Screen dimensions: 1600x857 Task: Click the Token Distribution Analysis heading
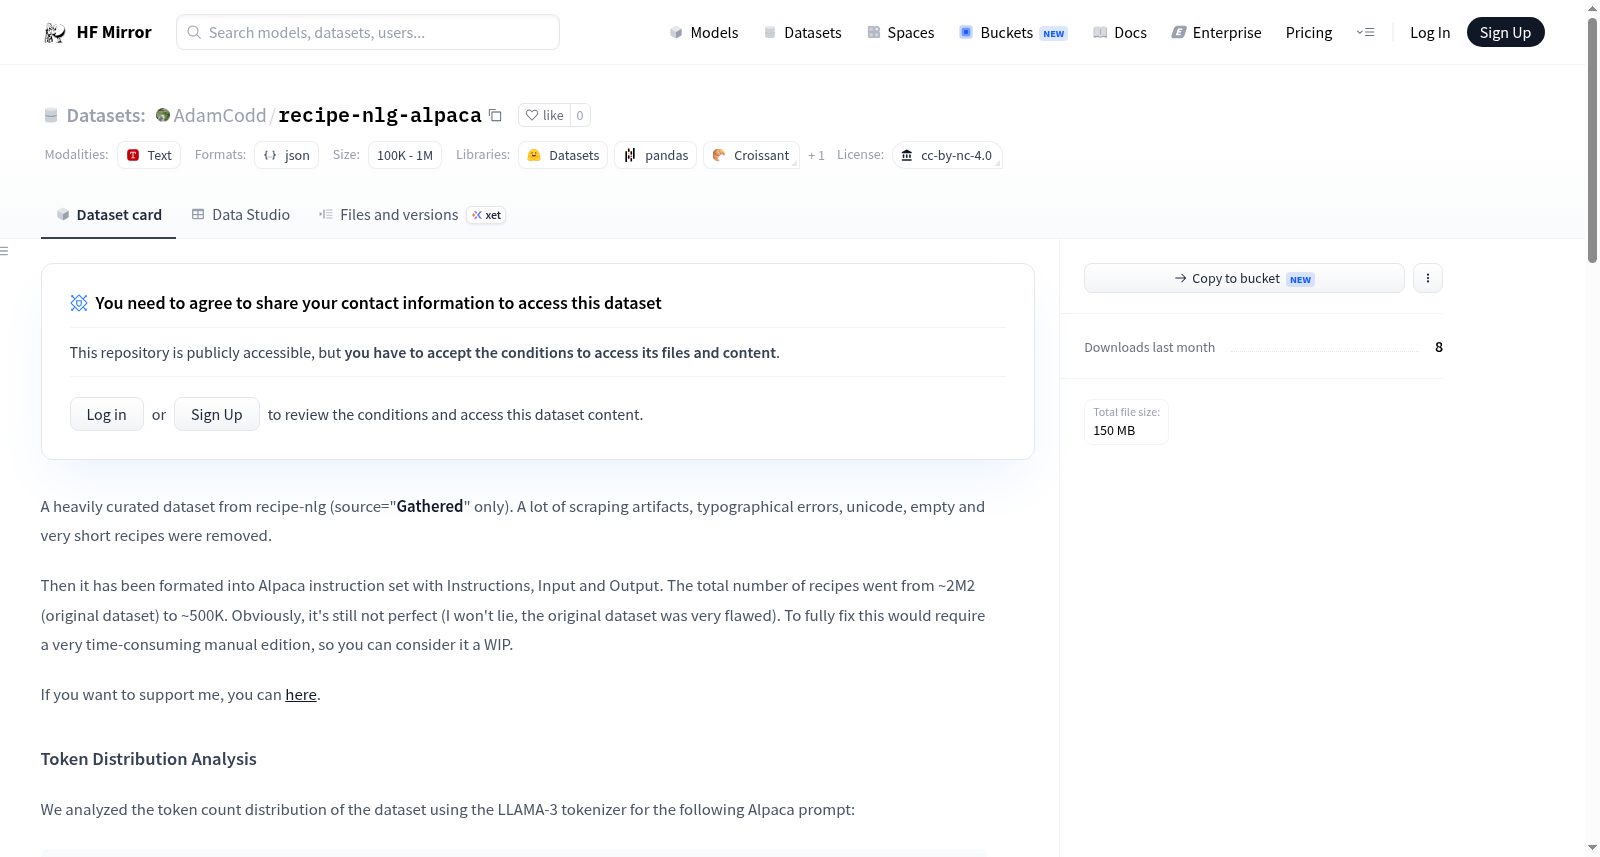pyautogui.click(x=149, y=759)
